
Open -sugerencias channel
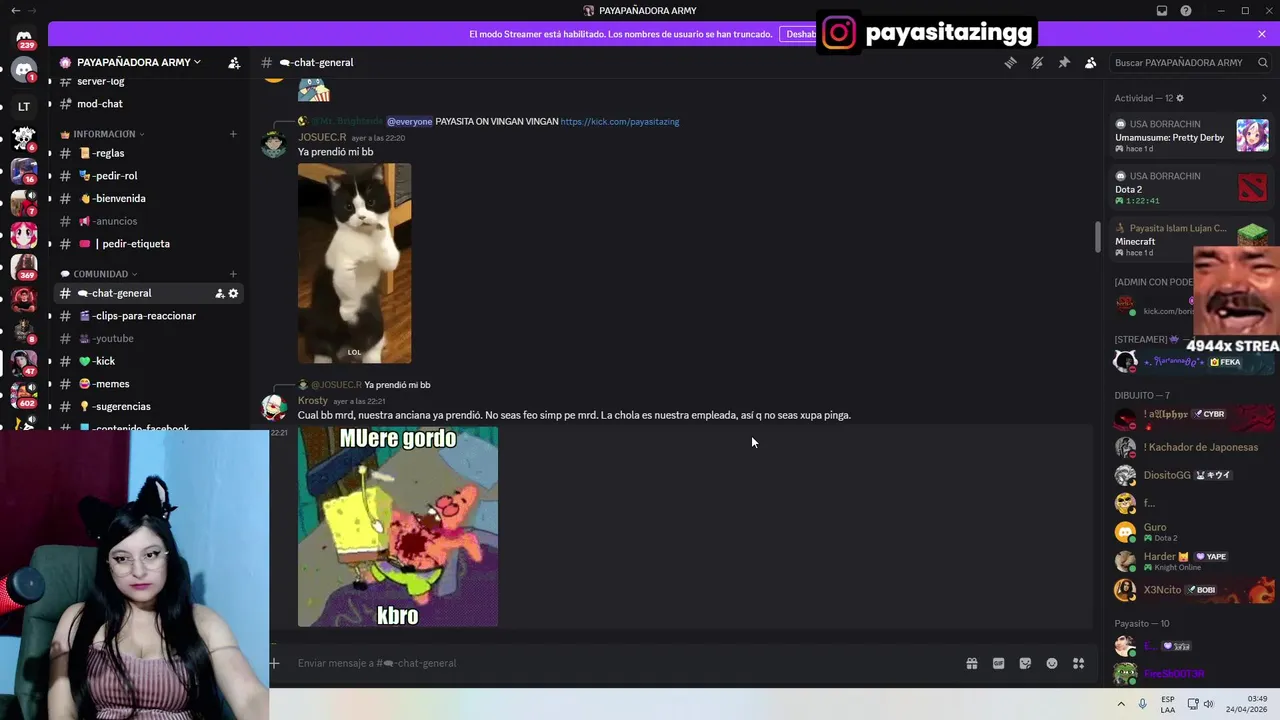[x=147, y=406]
